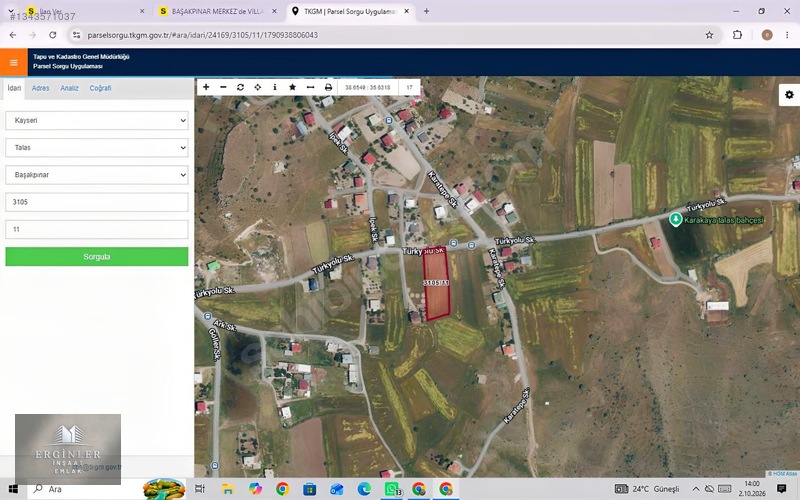Screen dimensions: 800x500
Task: Click the refresh map toolbar icon
Action: 240,87
